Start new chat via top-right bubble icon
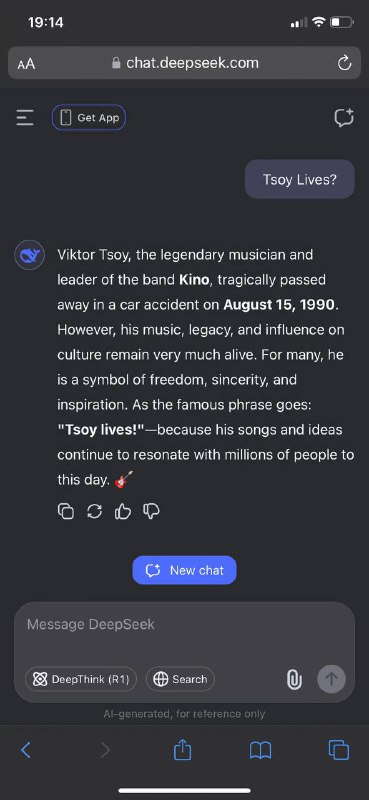The width and height of the screenshot is (369, 800). [x=344, y=118]
